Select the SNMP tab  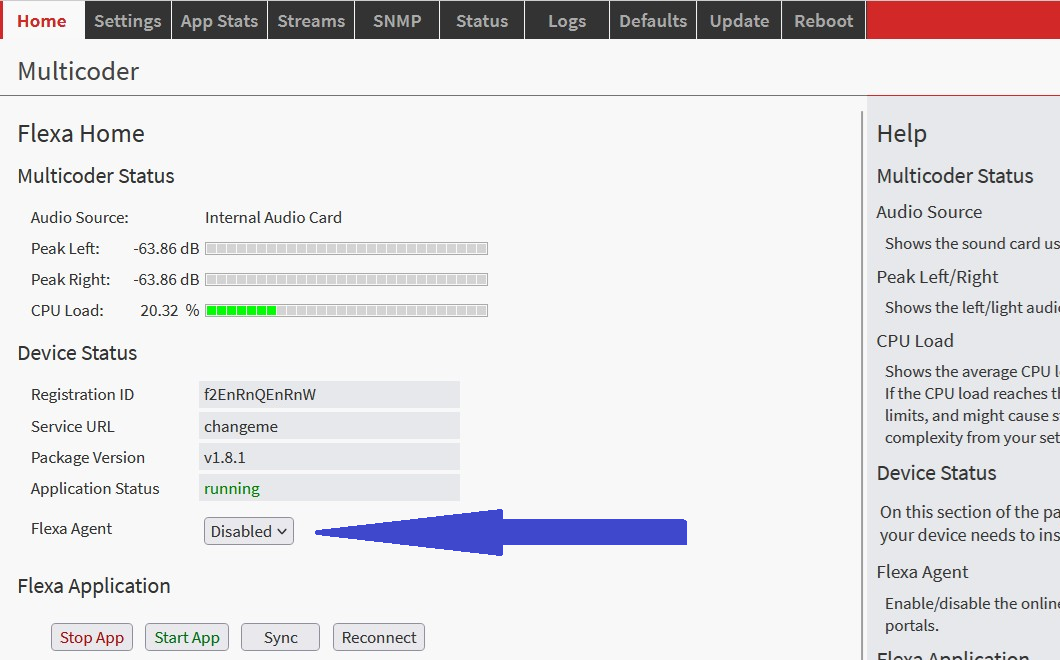click(x=397, y=20)
